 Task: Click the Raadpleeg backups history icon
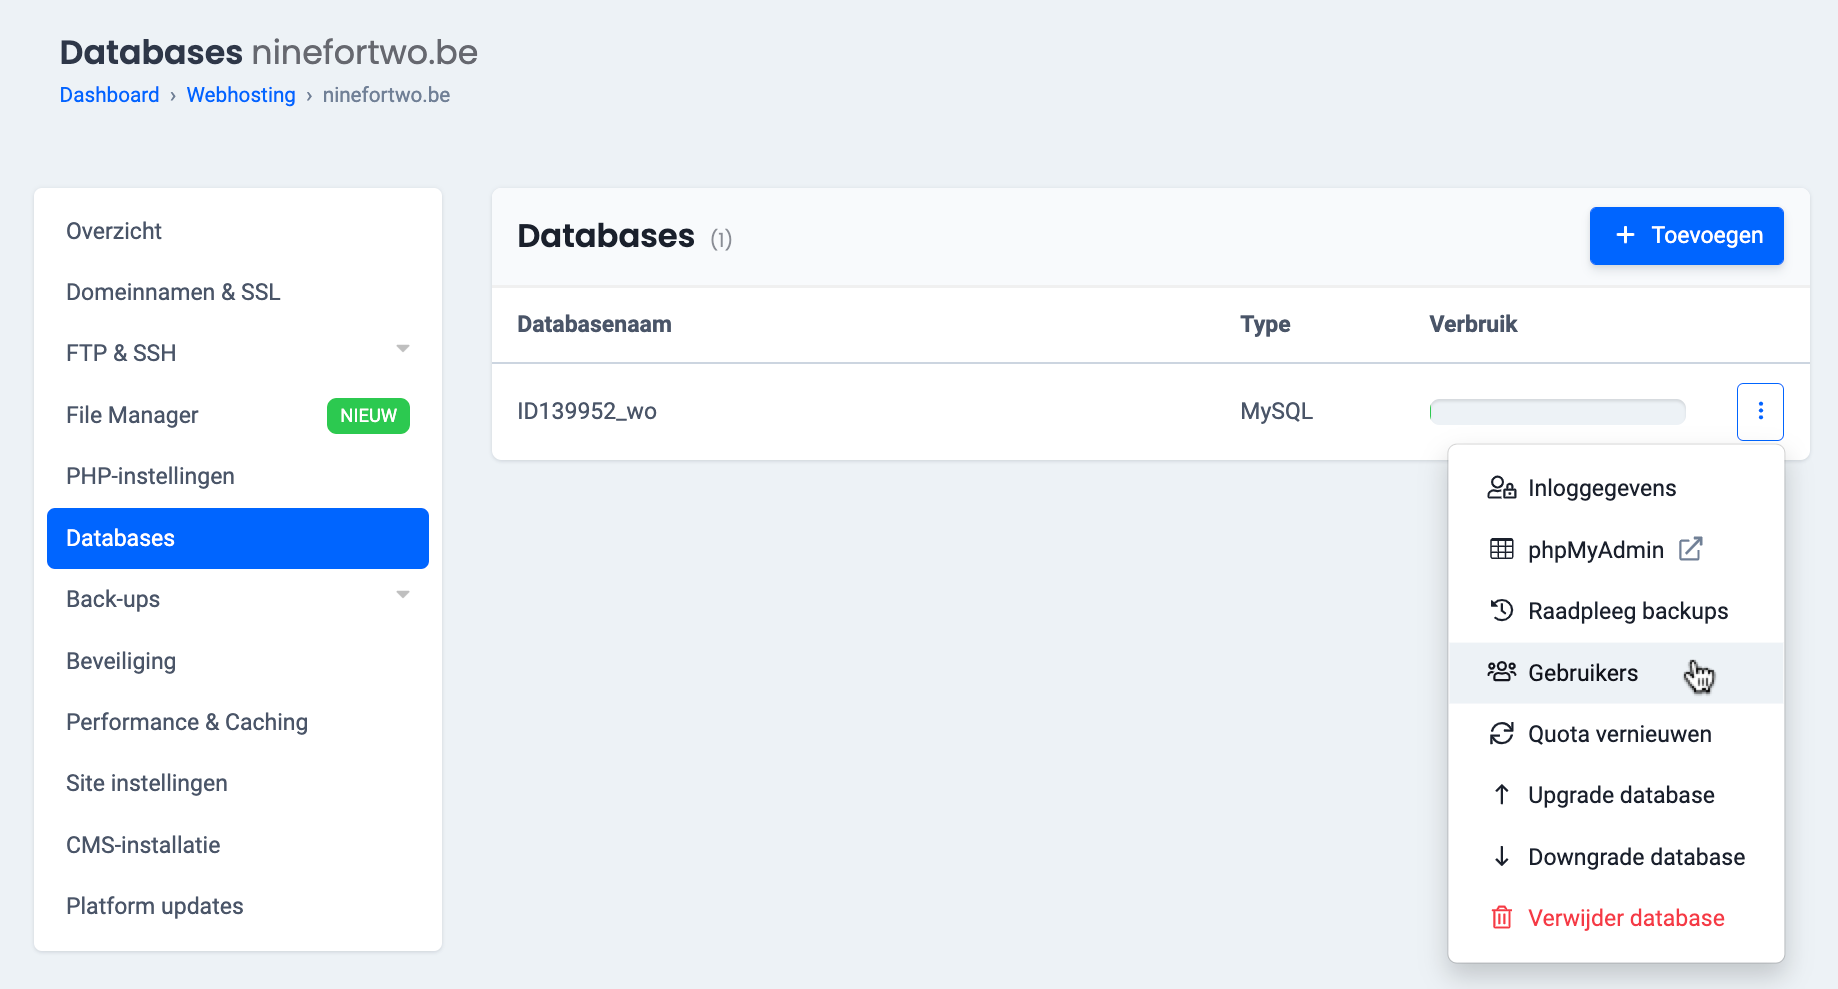1501,611
